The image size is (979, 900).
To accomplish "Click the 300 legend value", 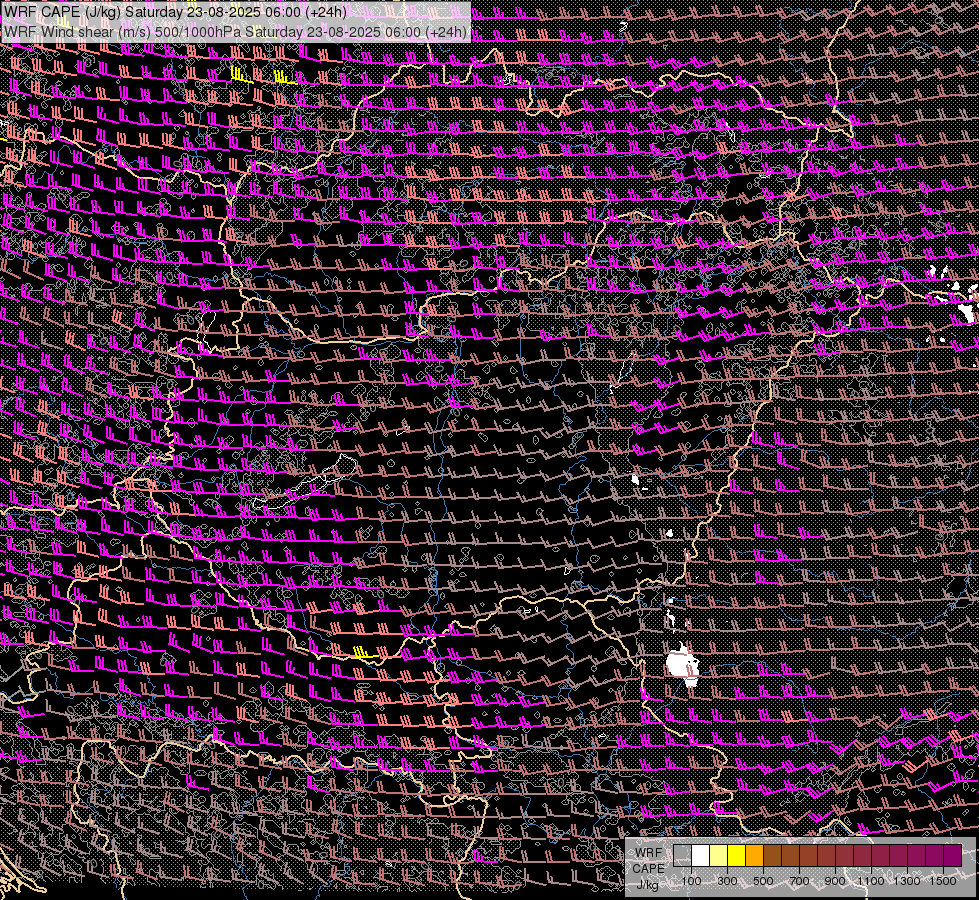I will click(727, 881).
